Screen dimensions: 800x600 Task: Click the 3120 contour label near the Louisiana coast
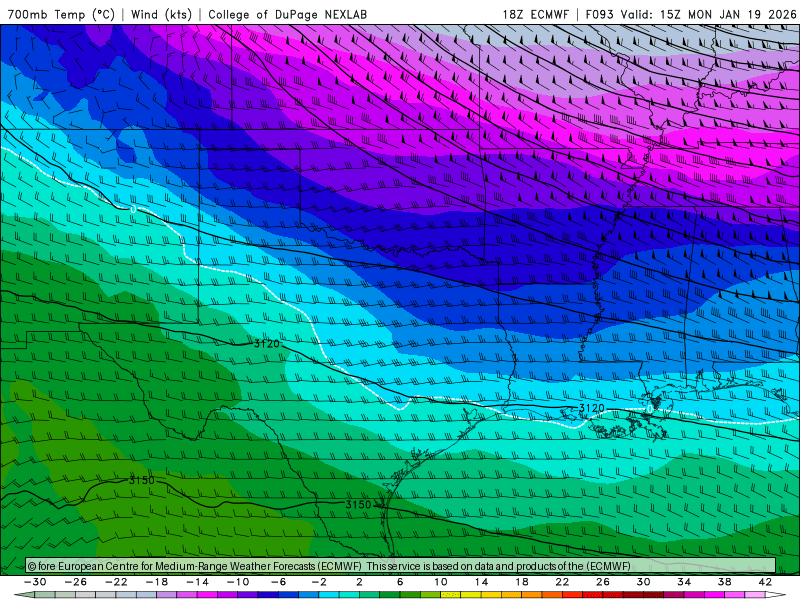click(x=592, y=408)
